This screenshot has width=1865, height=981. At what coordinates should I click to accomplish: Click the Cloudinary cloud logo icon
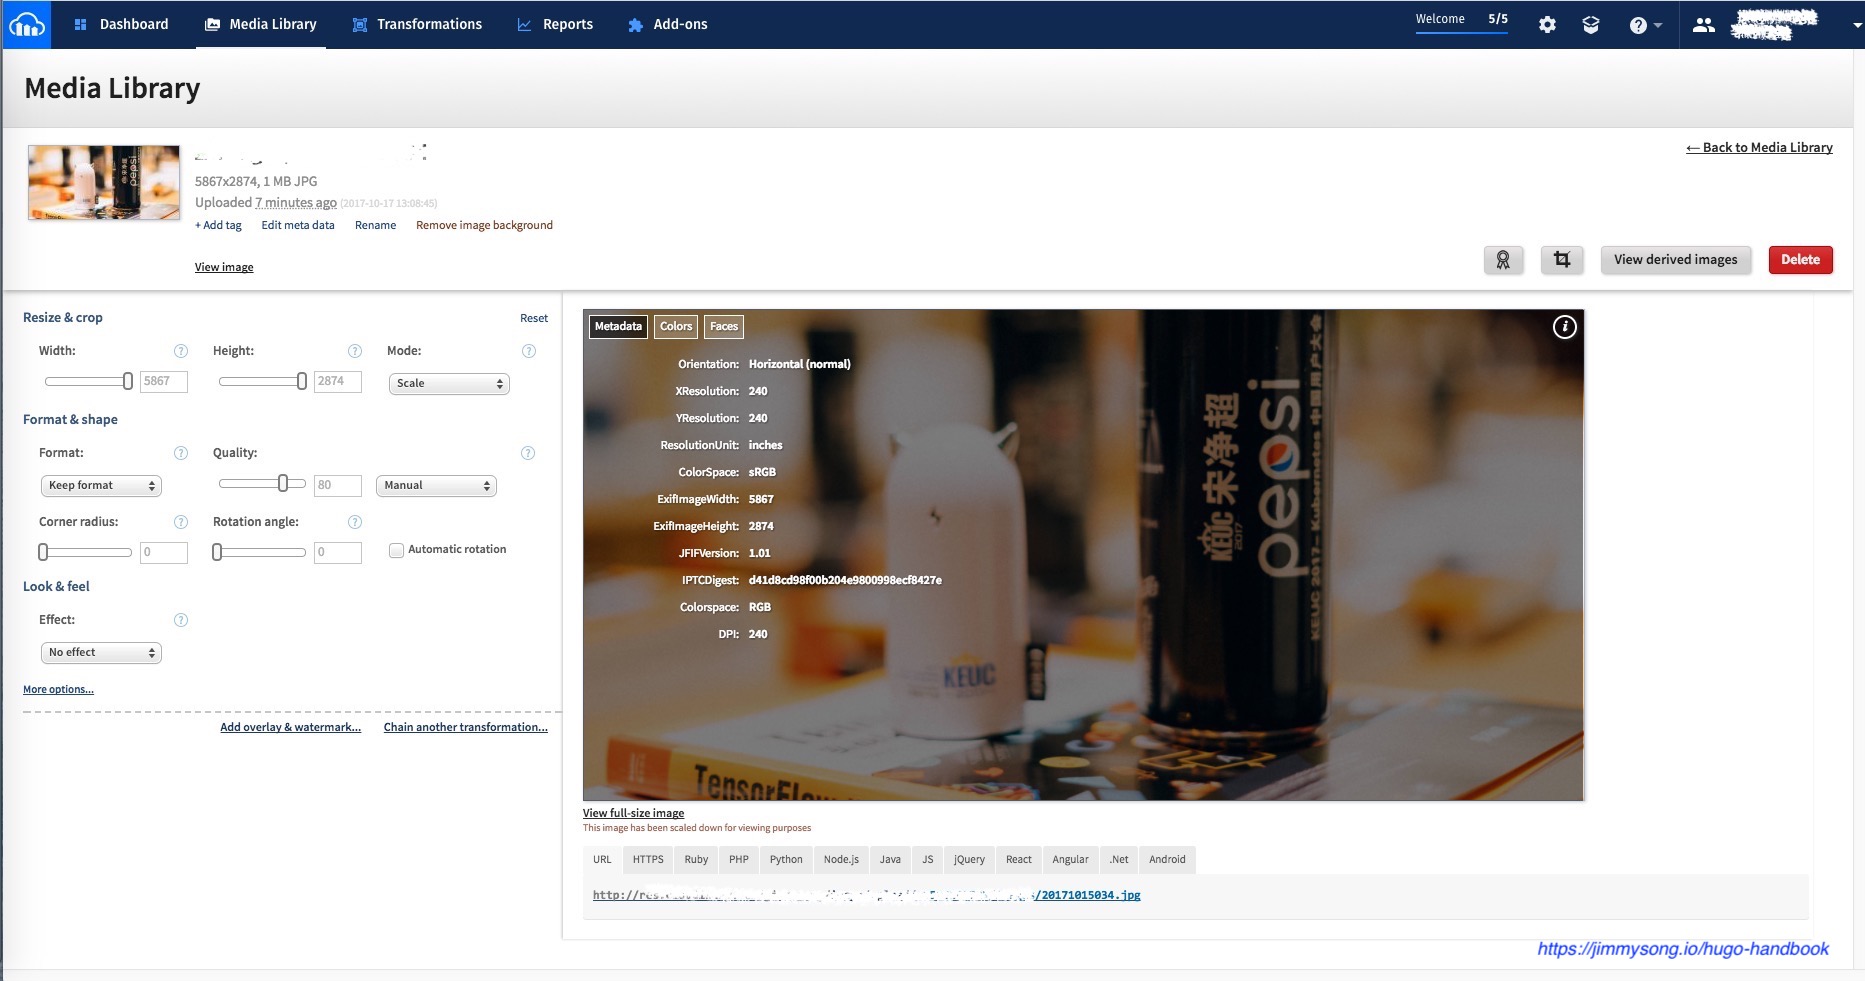pyautogui.click(x=25, y=25)
